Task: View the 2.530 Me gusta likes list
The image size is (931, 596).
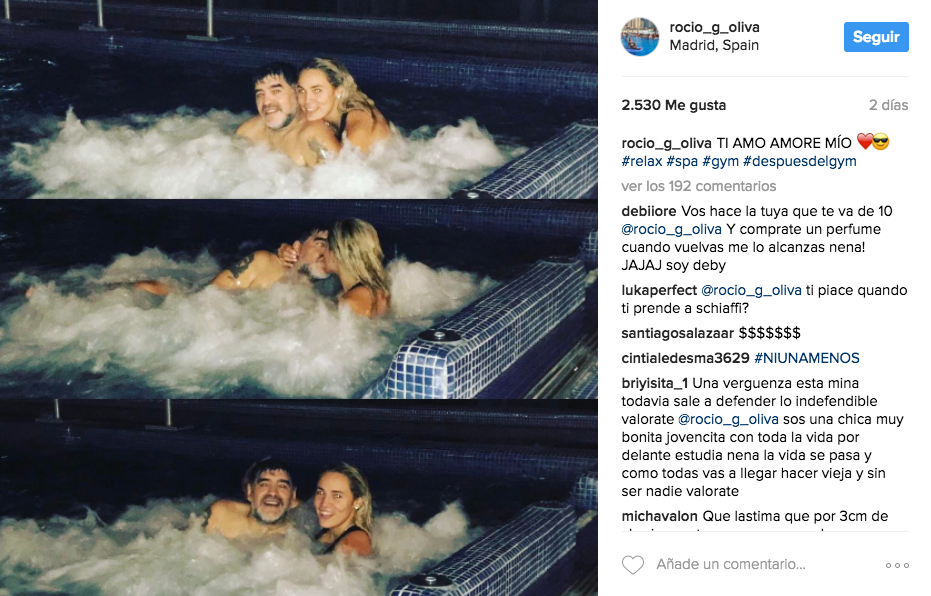Action: click(x=673, y=105)
